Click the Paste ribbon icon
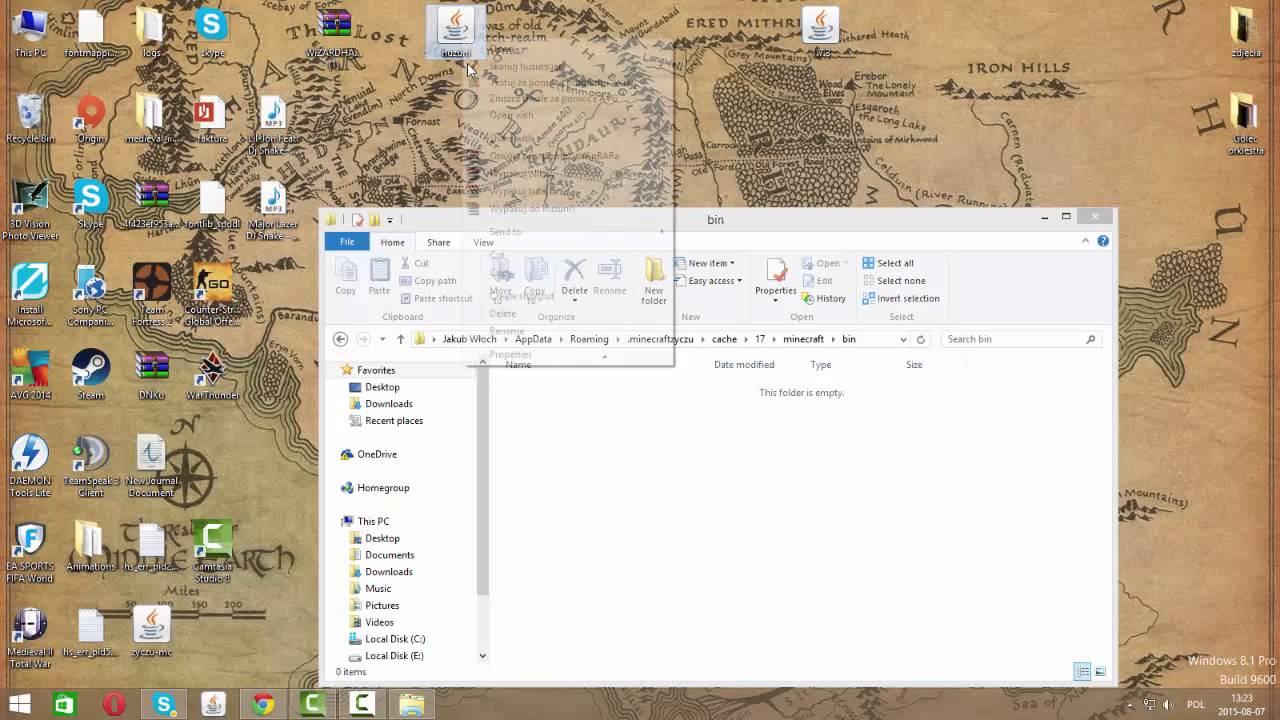This screenshot has width=1280, height=720. click(x=379, y=277)
